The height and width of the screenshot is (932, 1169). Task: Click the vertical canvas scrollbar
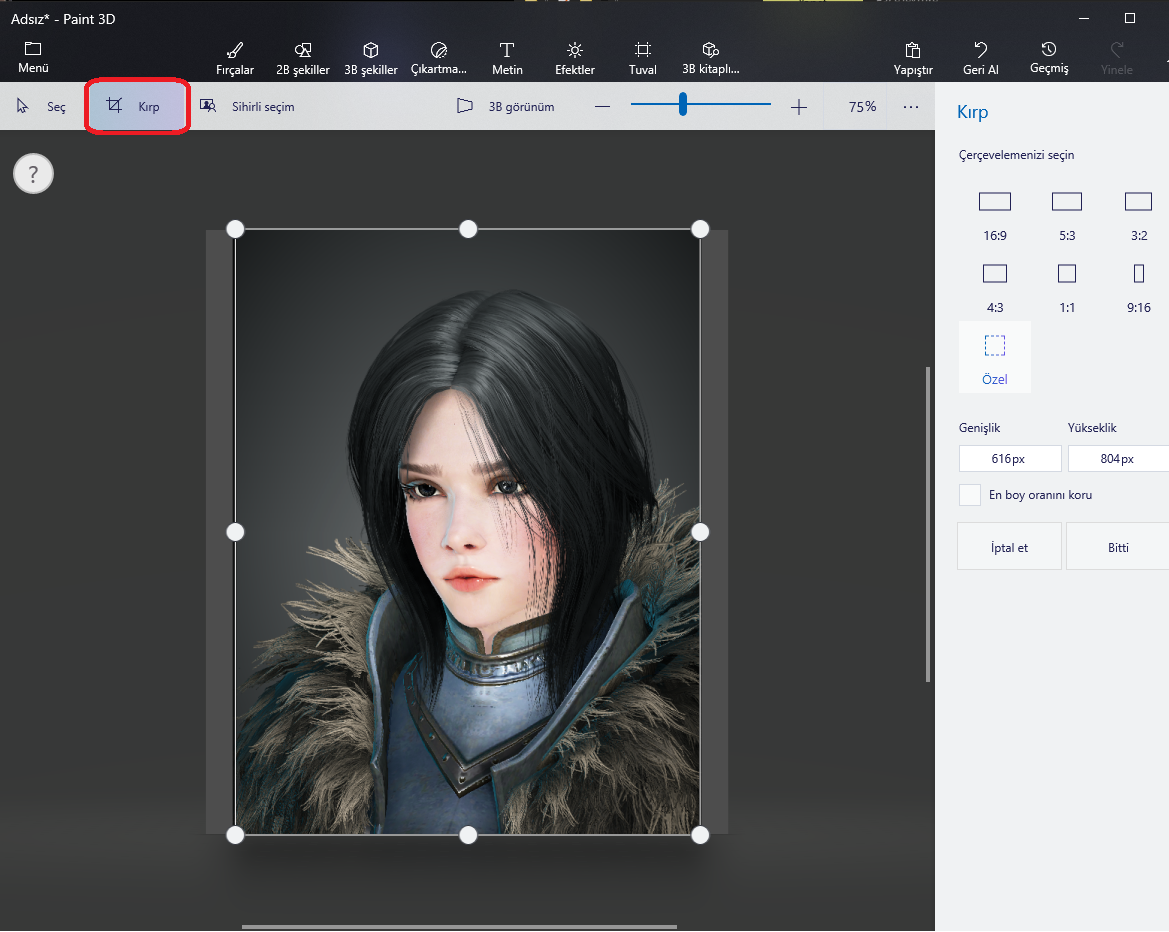click(928, 524)
